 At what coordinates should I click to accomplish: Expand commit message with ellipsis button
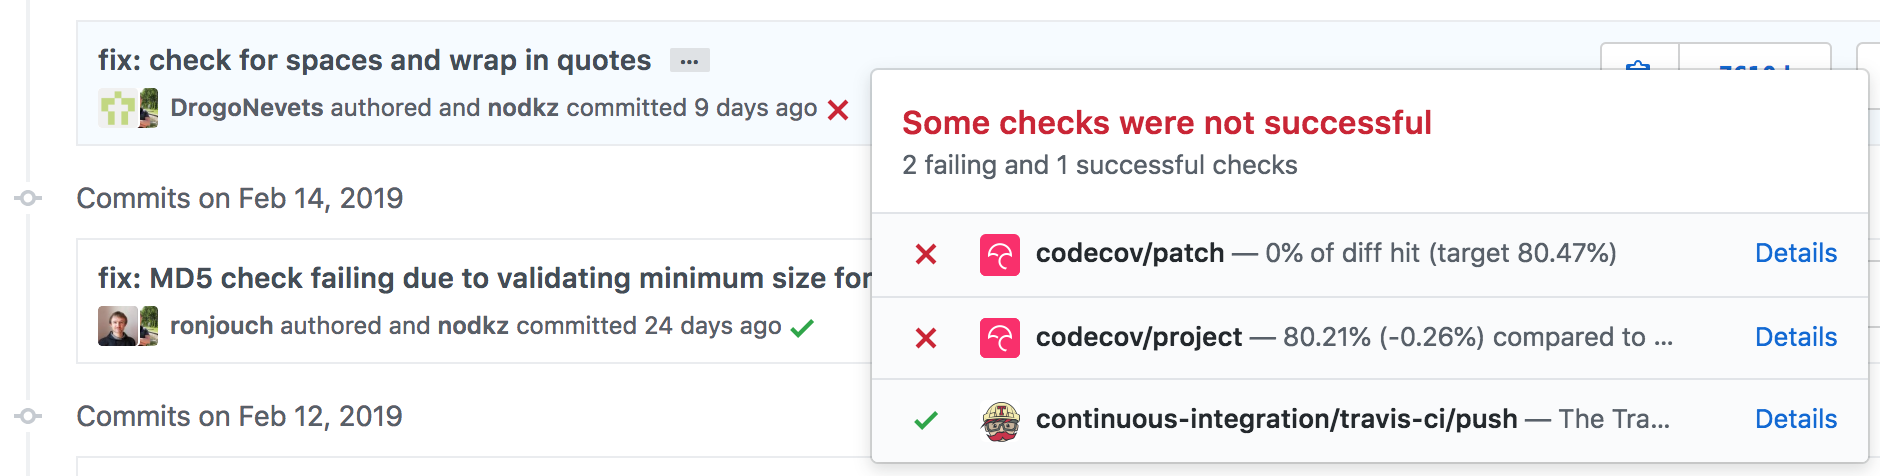[689, 61]
